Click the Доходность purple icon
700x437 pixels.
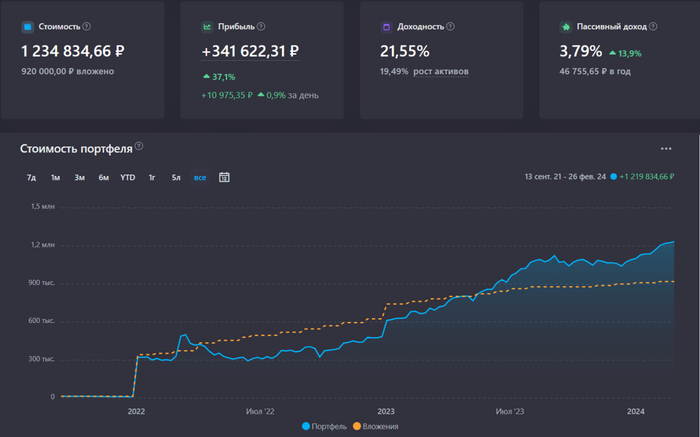[x=386, y=26]
